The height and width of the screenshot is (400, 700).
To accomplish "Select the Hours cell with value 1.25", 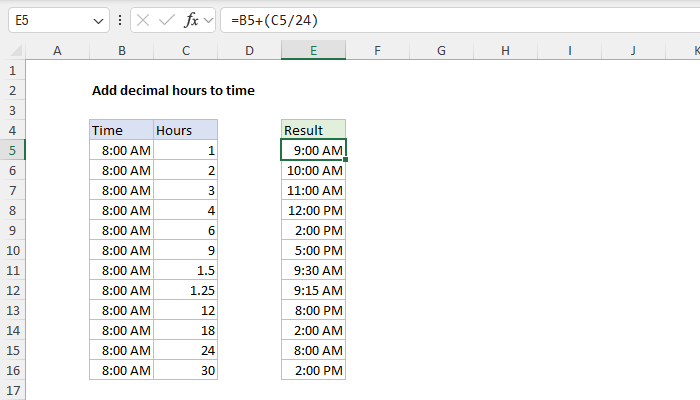I will click(186, 291).
